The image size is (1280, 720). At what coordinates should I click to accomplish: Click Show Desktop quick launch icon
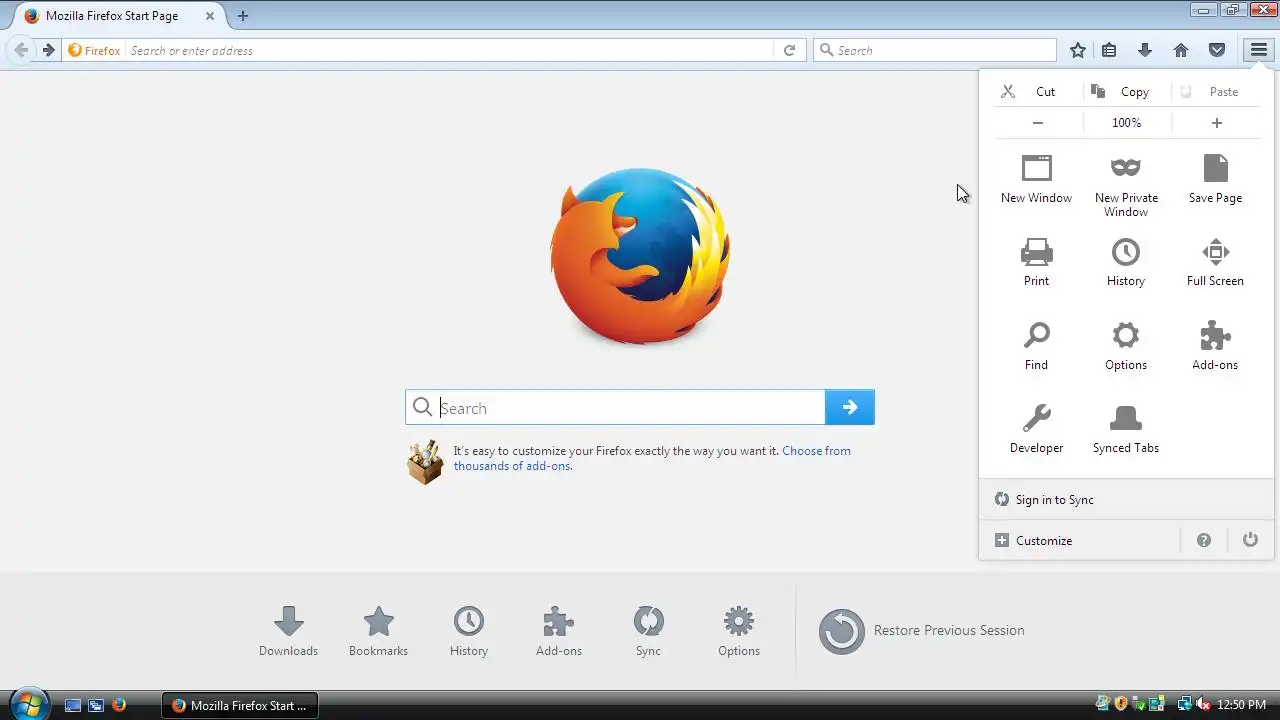72,705
